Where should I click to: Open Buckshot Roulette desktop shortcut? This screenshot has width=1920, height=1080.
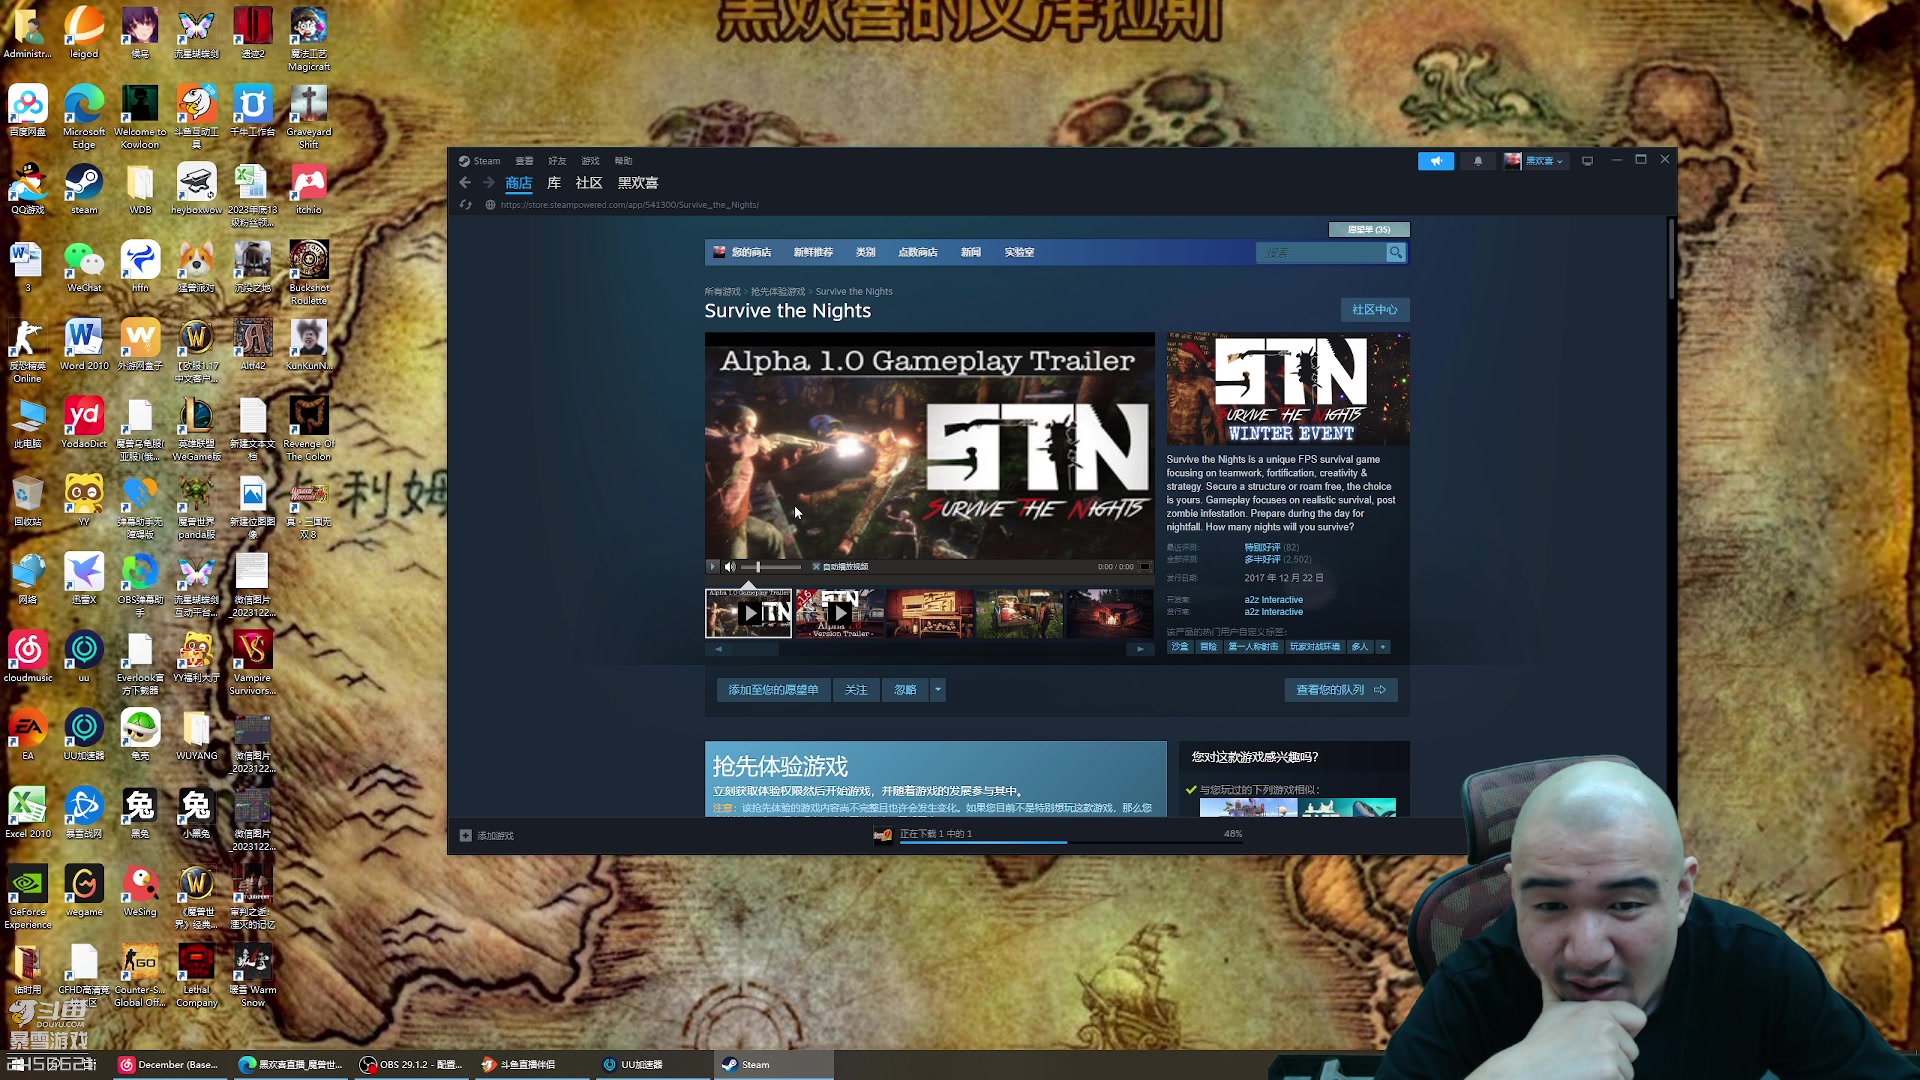pyautogui.click(x=309, y=272)
